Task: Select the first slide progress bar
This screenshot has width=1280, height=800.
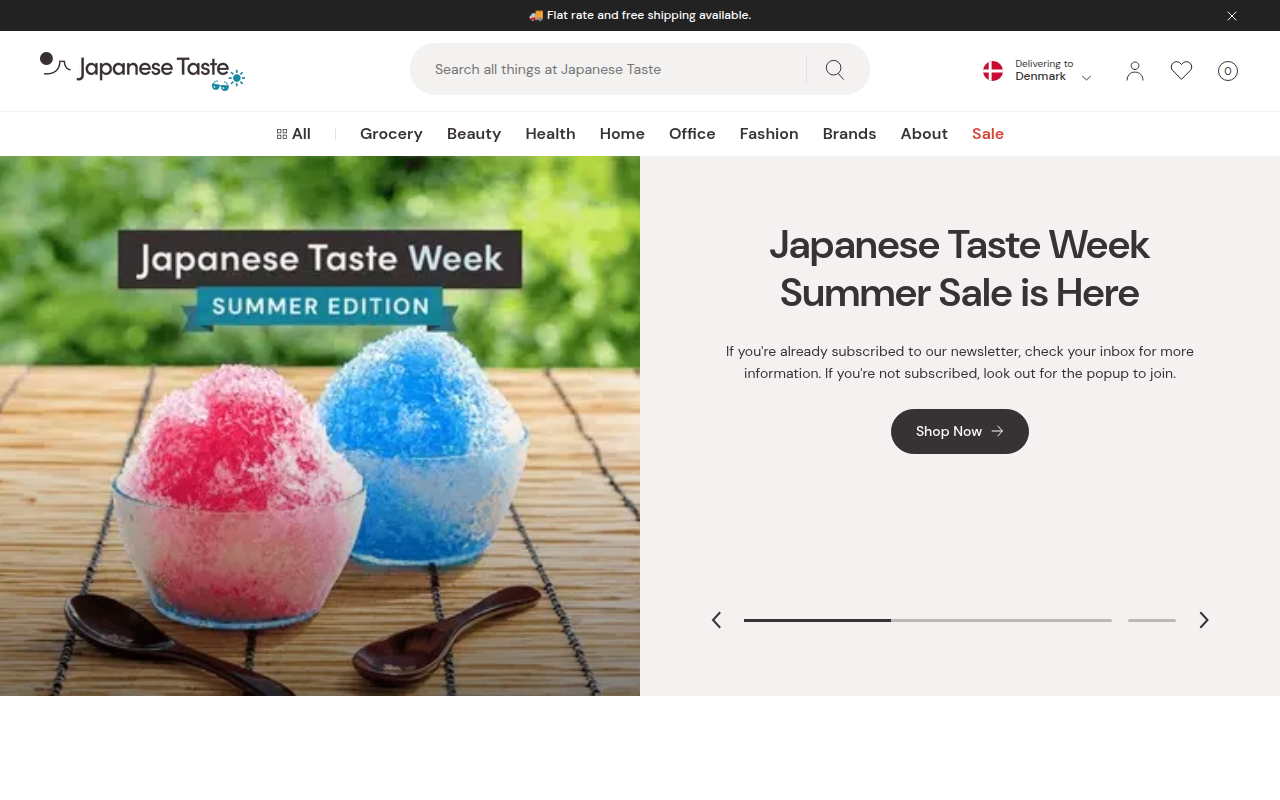Action: pos(928,620)
